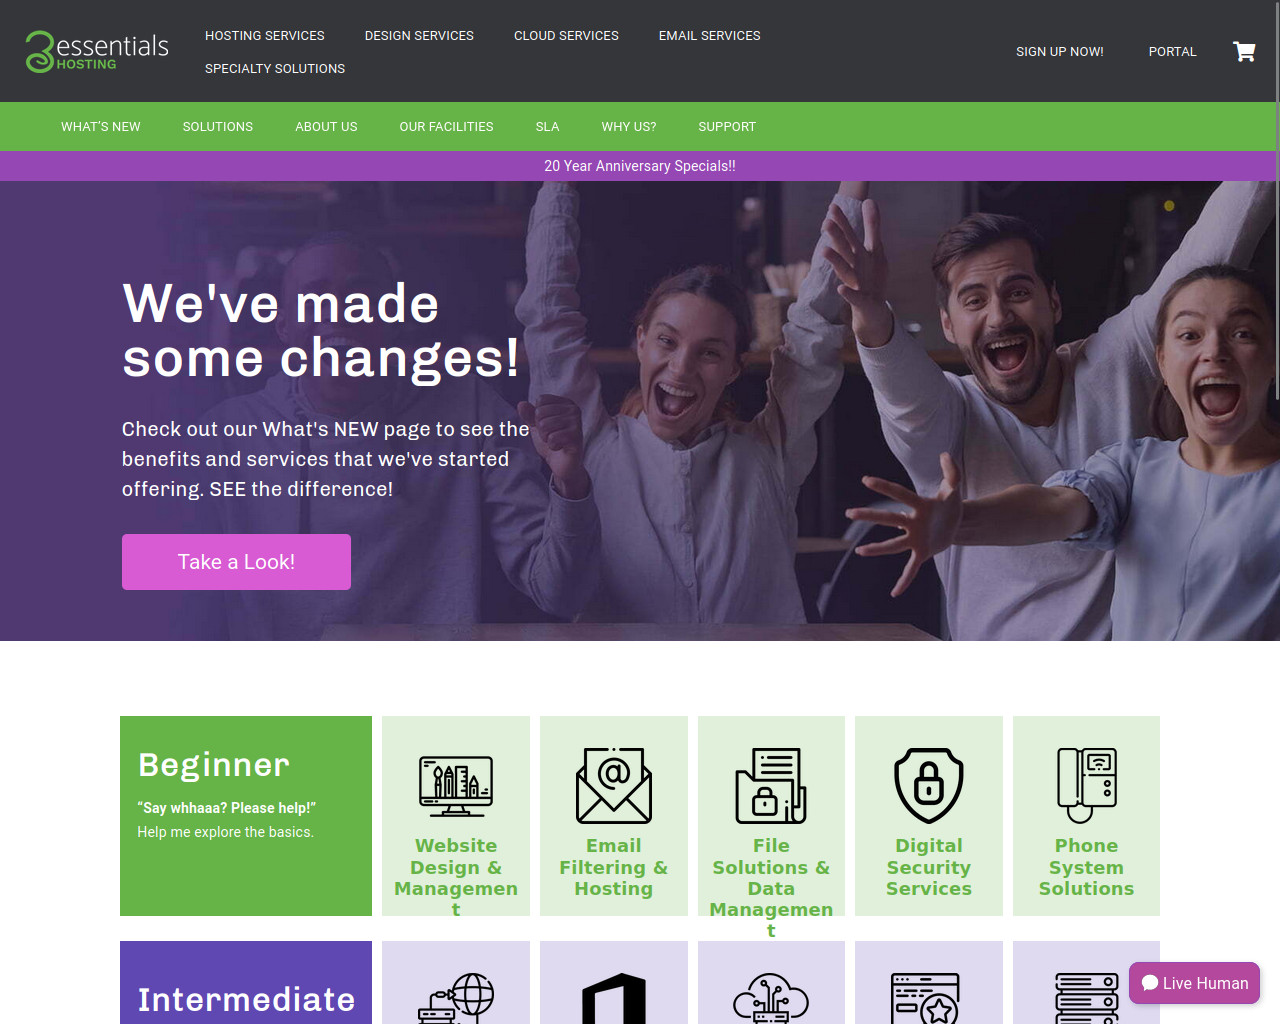This screenshot has width=1280, height=1024.
Task: Open the Our Facilities page
Action: click(446, 127)
